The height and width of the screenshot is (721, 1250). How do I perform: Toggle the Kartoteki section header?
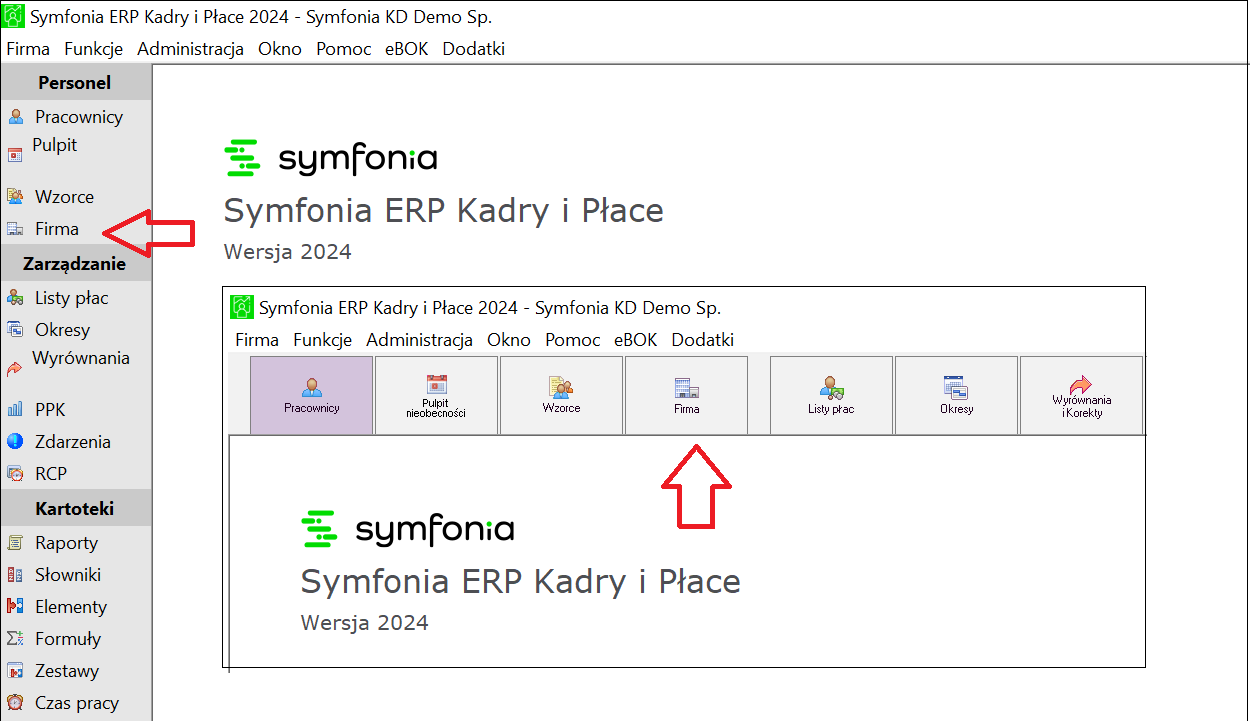coord(75,509)
